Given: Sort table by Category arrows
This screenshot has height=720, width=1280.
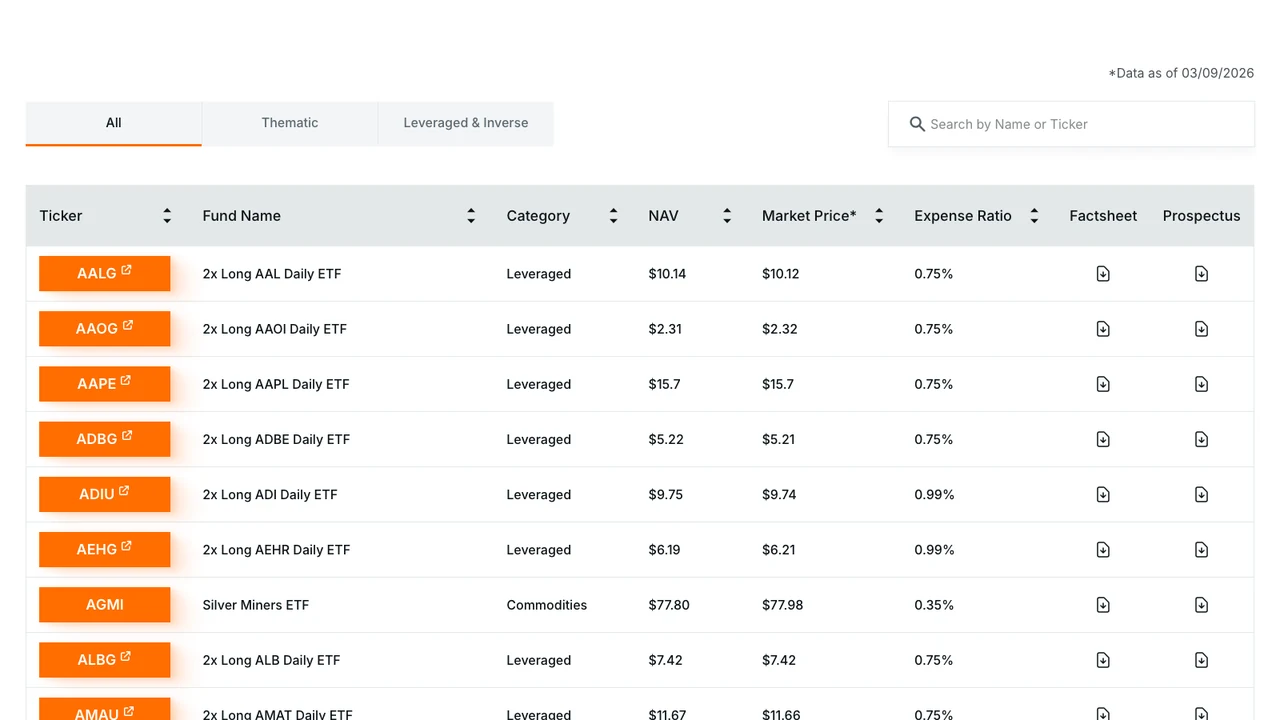Looking at the screenshot, I should point(613,216).
